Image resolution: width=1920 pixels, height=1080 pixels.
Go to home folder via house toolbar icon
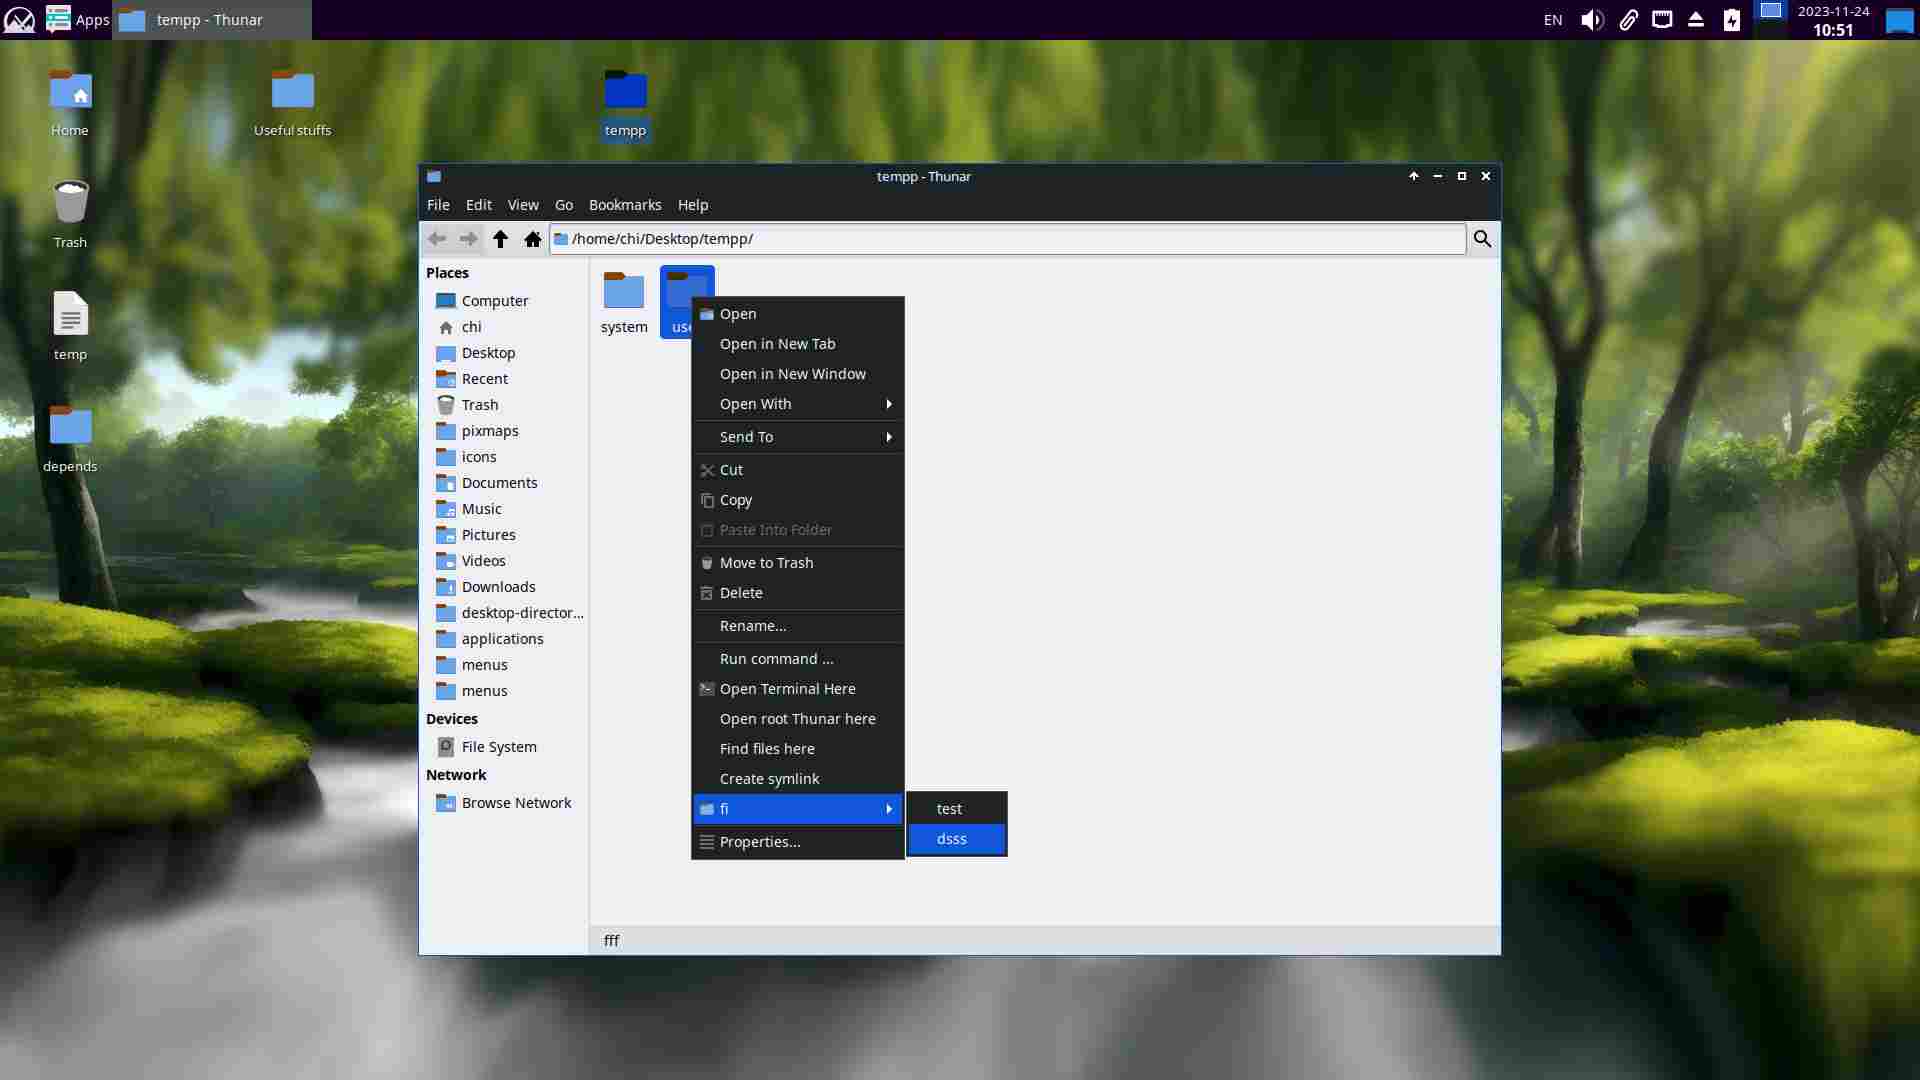coord(533,239)
